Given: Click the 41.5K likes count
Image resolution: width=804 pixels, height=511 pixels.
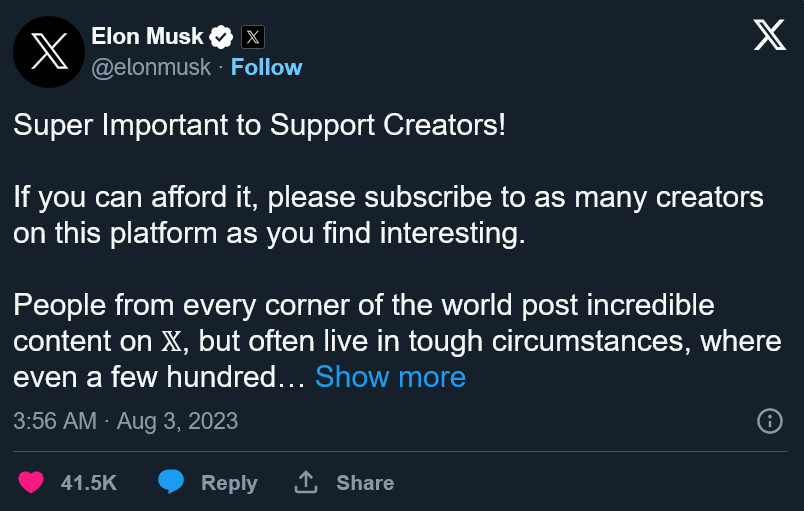Looking at the screenshot, I should tap(89, 483).
